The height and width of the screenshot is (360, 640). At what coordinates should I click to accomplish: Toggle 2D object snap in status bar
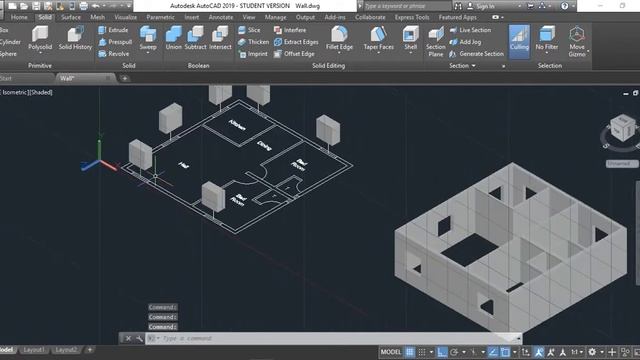pyautogui.click(x=505, y=352)
